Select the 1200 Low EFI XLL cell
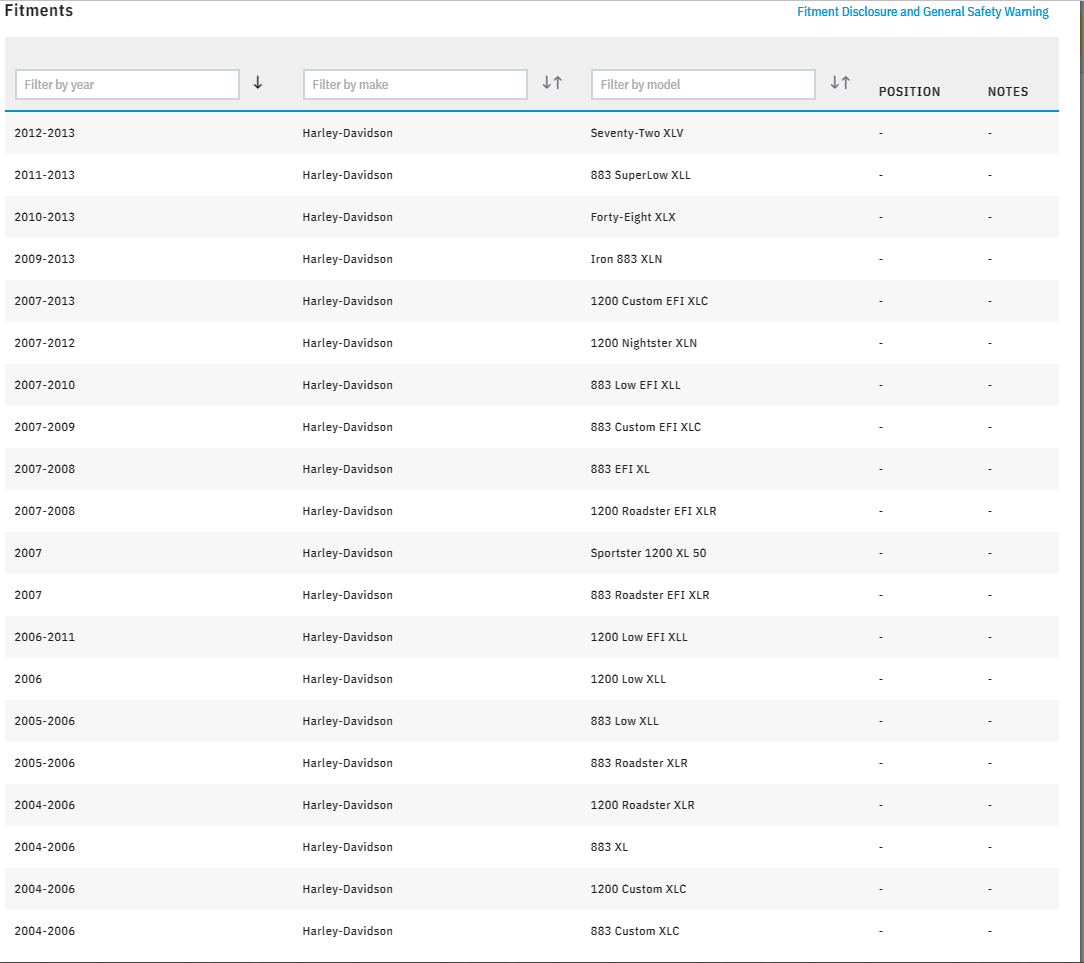 [x=639, y=637]
